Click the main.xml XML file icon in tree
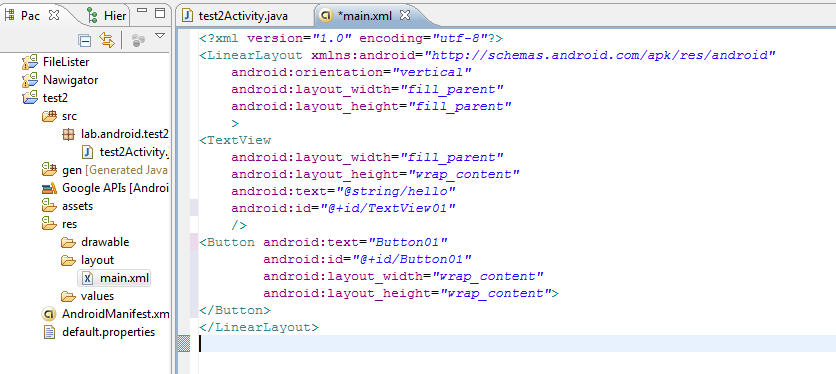The image size is (836, 374). (88, 278)
